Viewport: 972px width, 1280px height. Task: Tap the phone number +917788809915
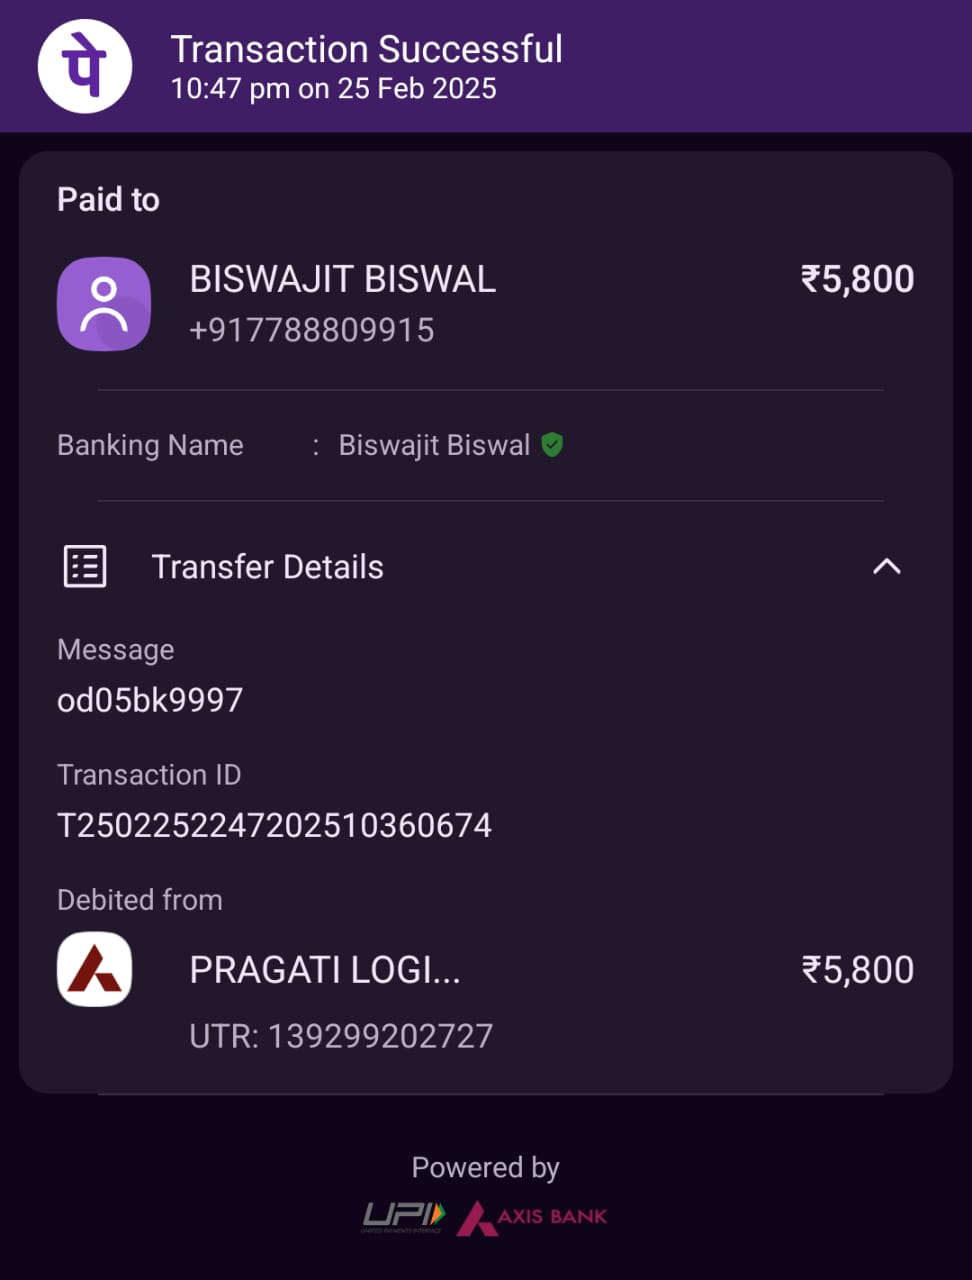point(312,330)
